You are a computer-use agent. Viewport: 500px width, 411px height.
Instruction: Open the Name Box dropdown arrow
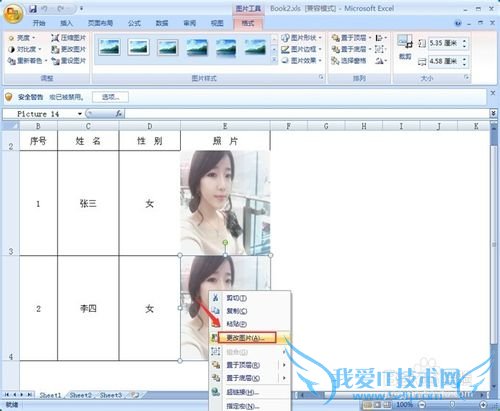(x=80, y=114)
